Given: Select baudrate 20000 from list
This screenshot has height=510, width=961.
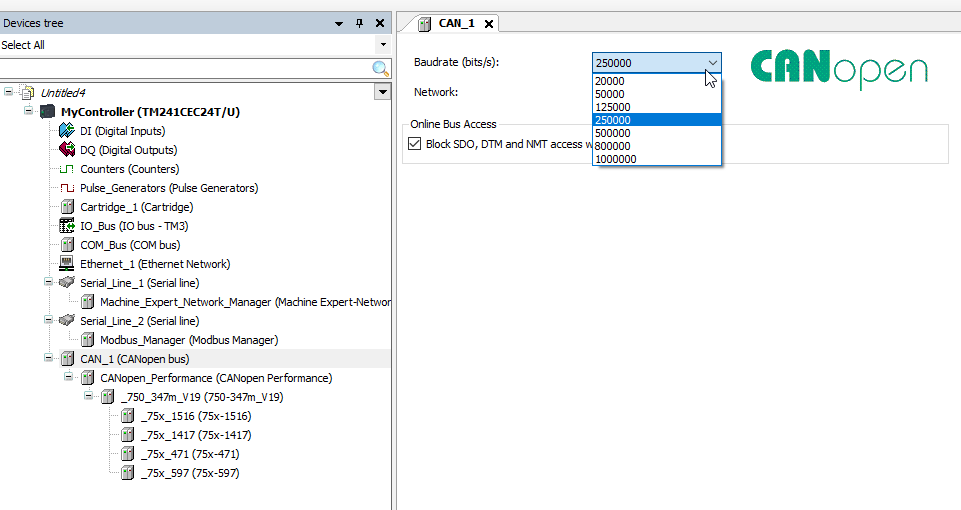Looking at the screenshot, I should click(656, 81).
